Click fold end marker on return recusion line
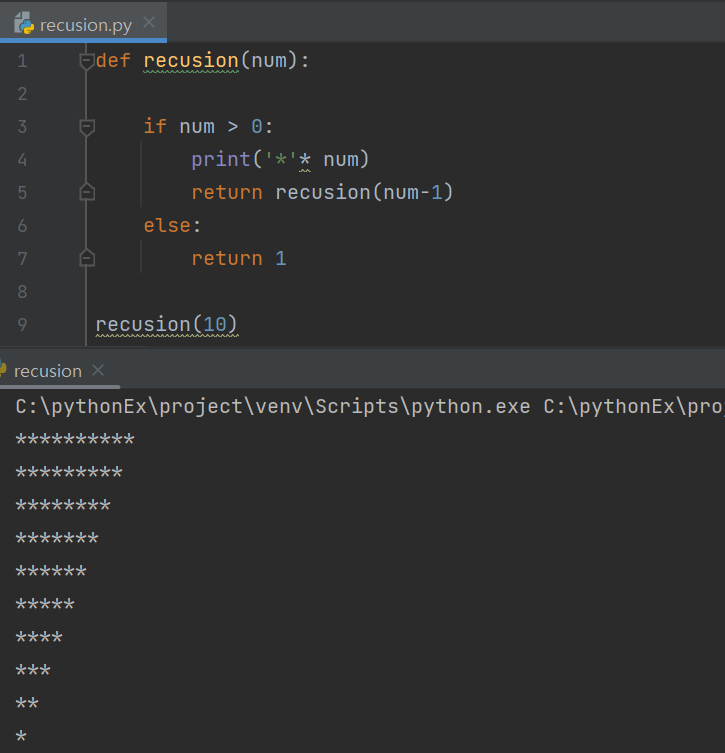This screenshot has height=753, width=725. [87, 192]
